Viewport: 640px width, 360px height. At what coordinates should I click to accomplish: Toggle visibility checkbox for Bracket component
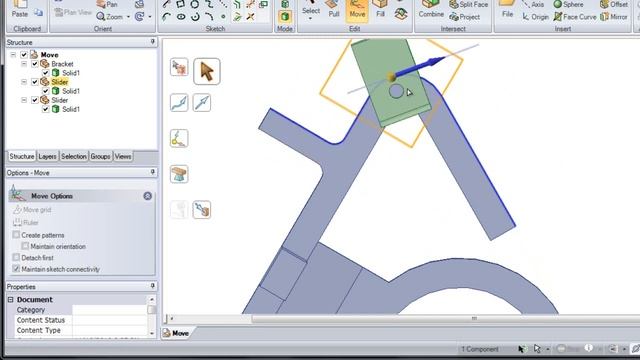click(x=35, y=64)
